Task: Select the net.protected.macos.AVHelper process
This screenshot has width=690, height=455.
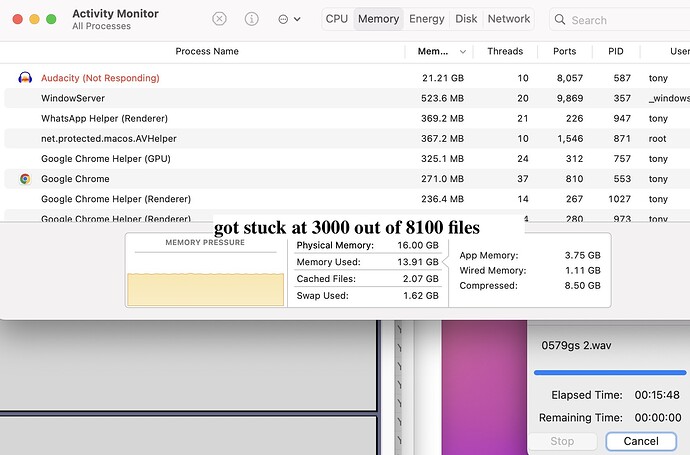Action: (x=109, y=139)
